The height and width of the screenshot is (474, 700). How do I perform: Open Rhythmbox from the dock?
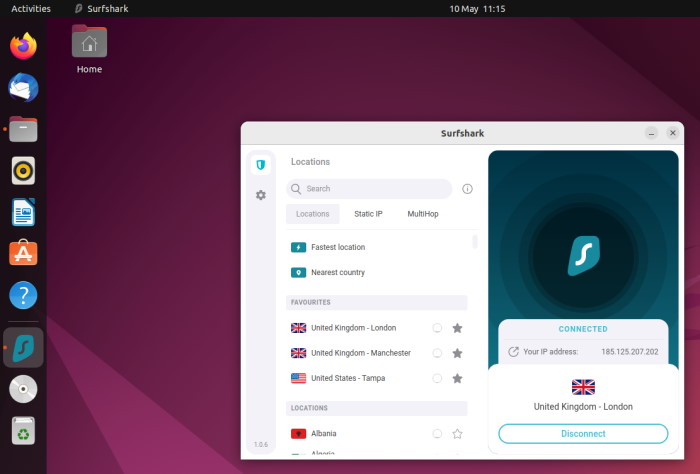[x=23, y=170]
